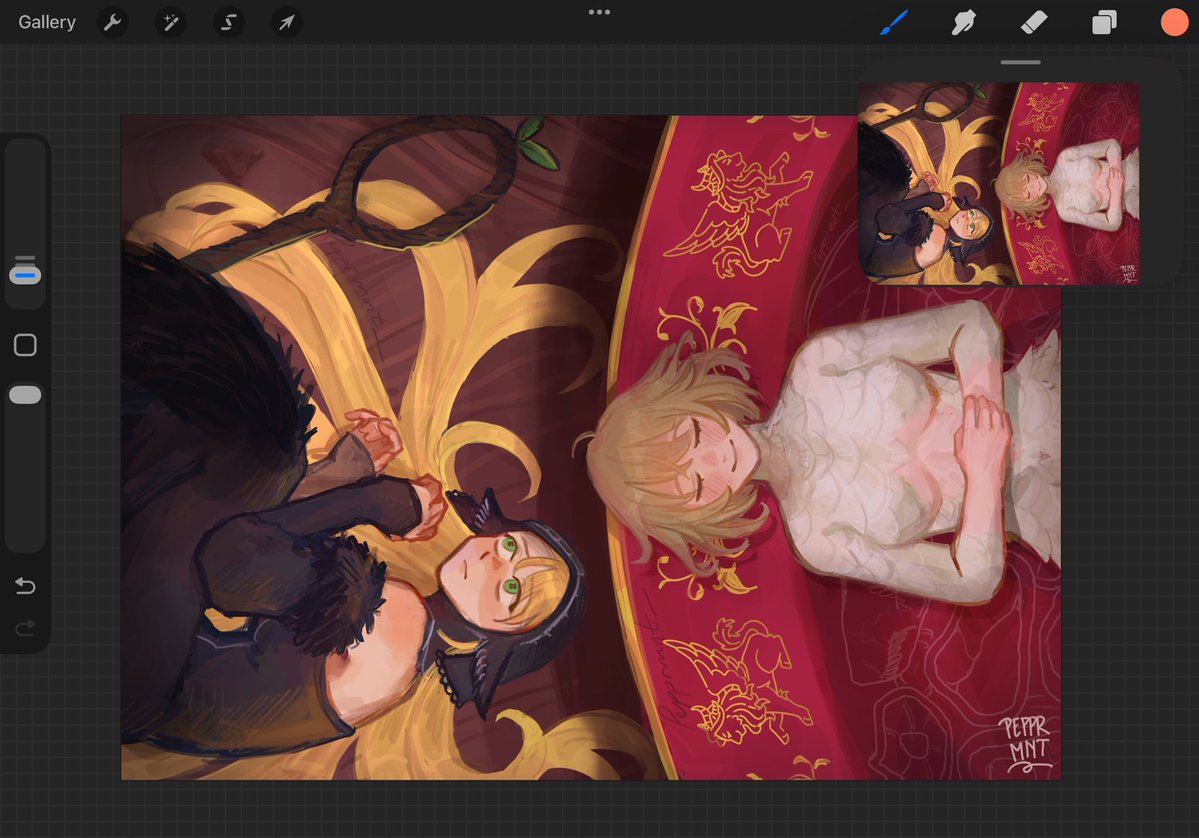This screenshot has width=1199, height=838.
Task: Open the three-dot menu at top center
Action: 600,12
